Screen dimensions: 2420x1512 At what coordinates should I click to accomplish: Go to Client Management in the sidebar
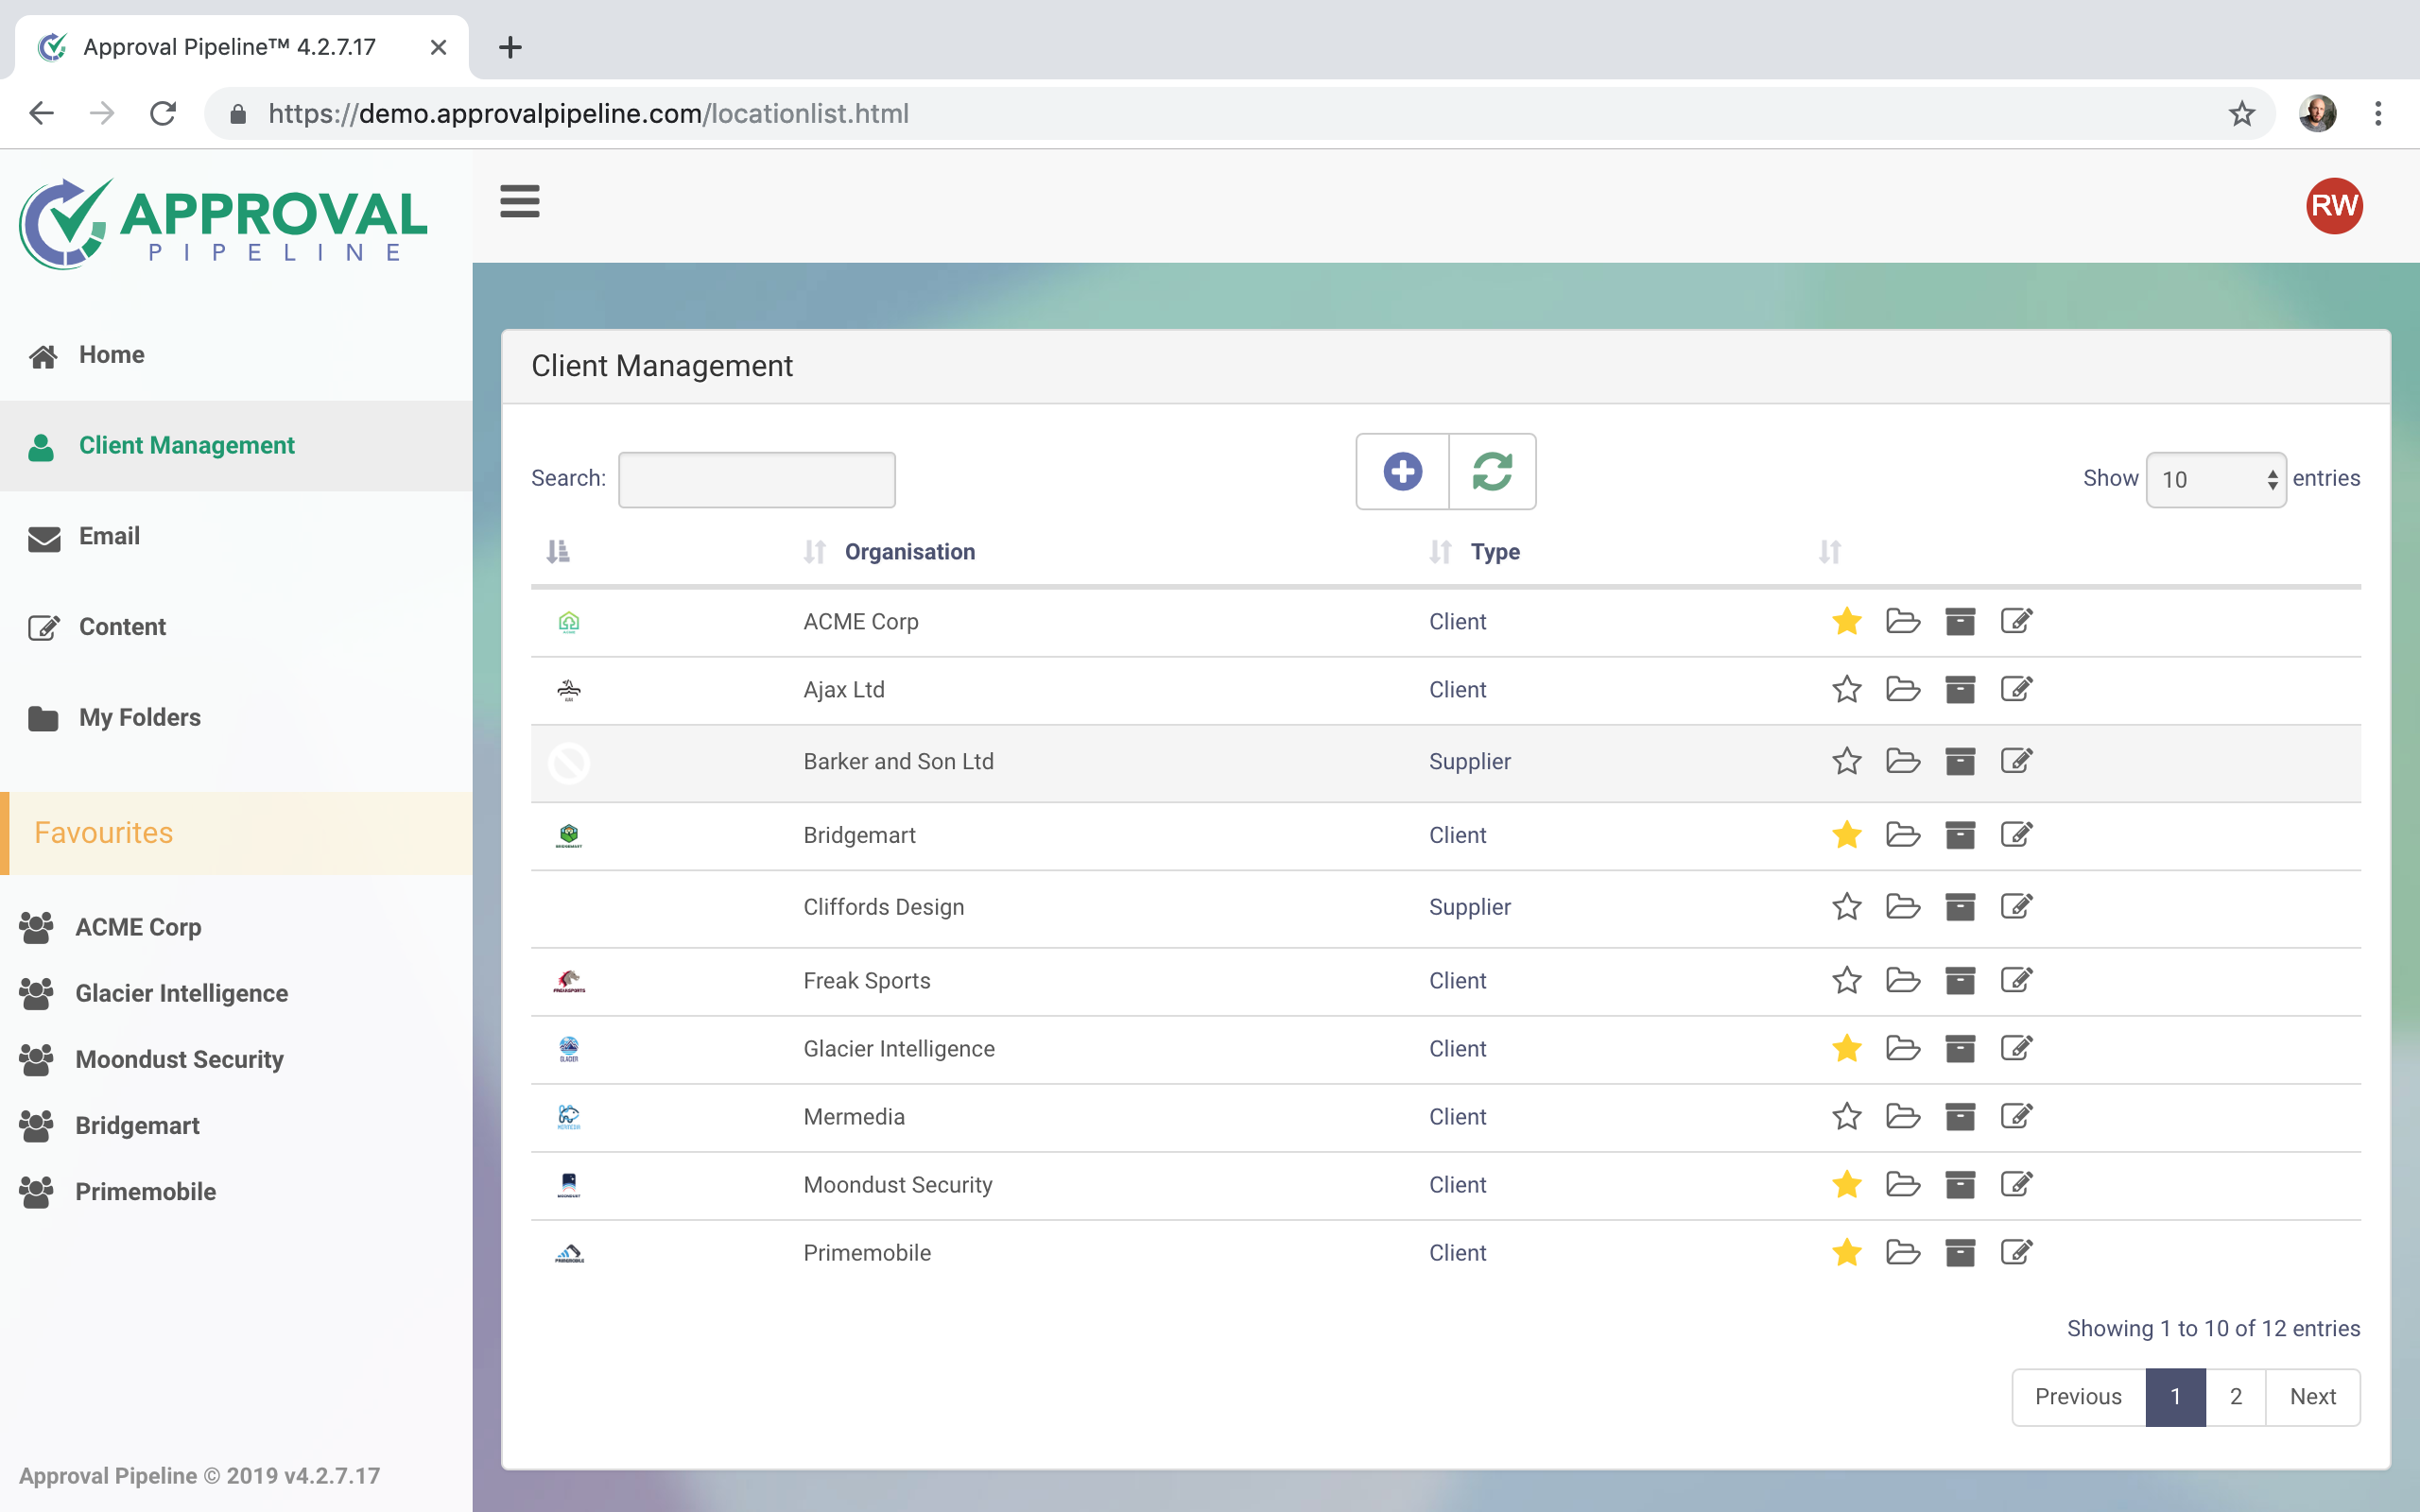186,445
